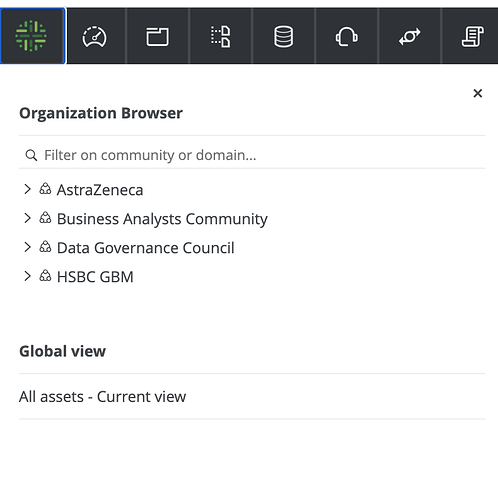Open All assets - Current view link
498x499 pixels.
(102, 397)
